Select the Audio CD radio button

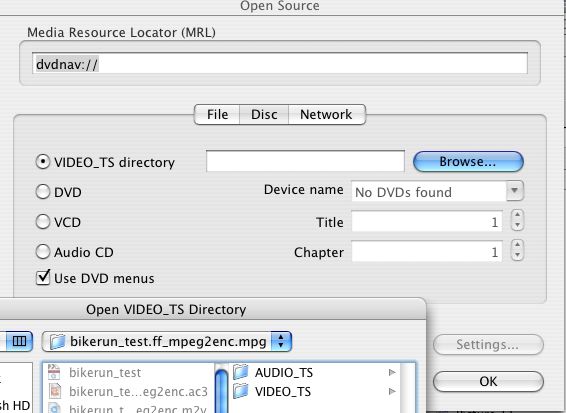[x=43, y=252]
